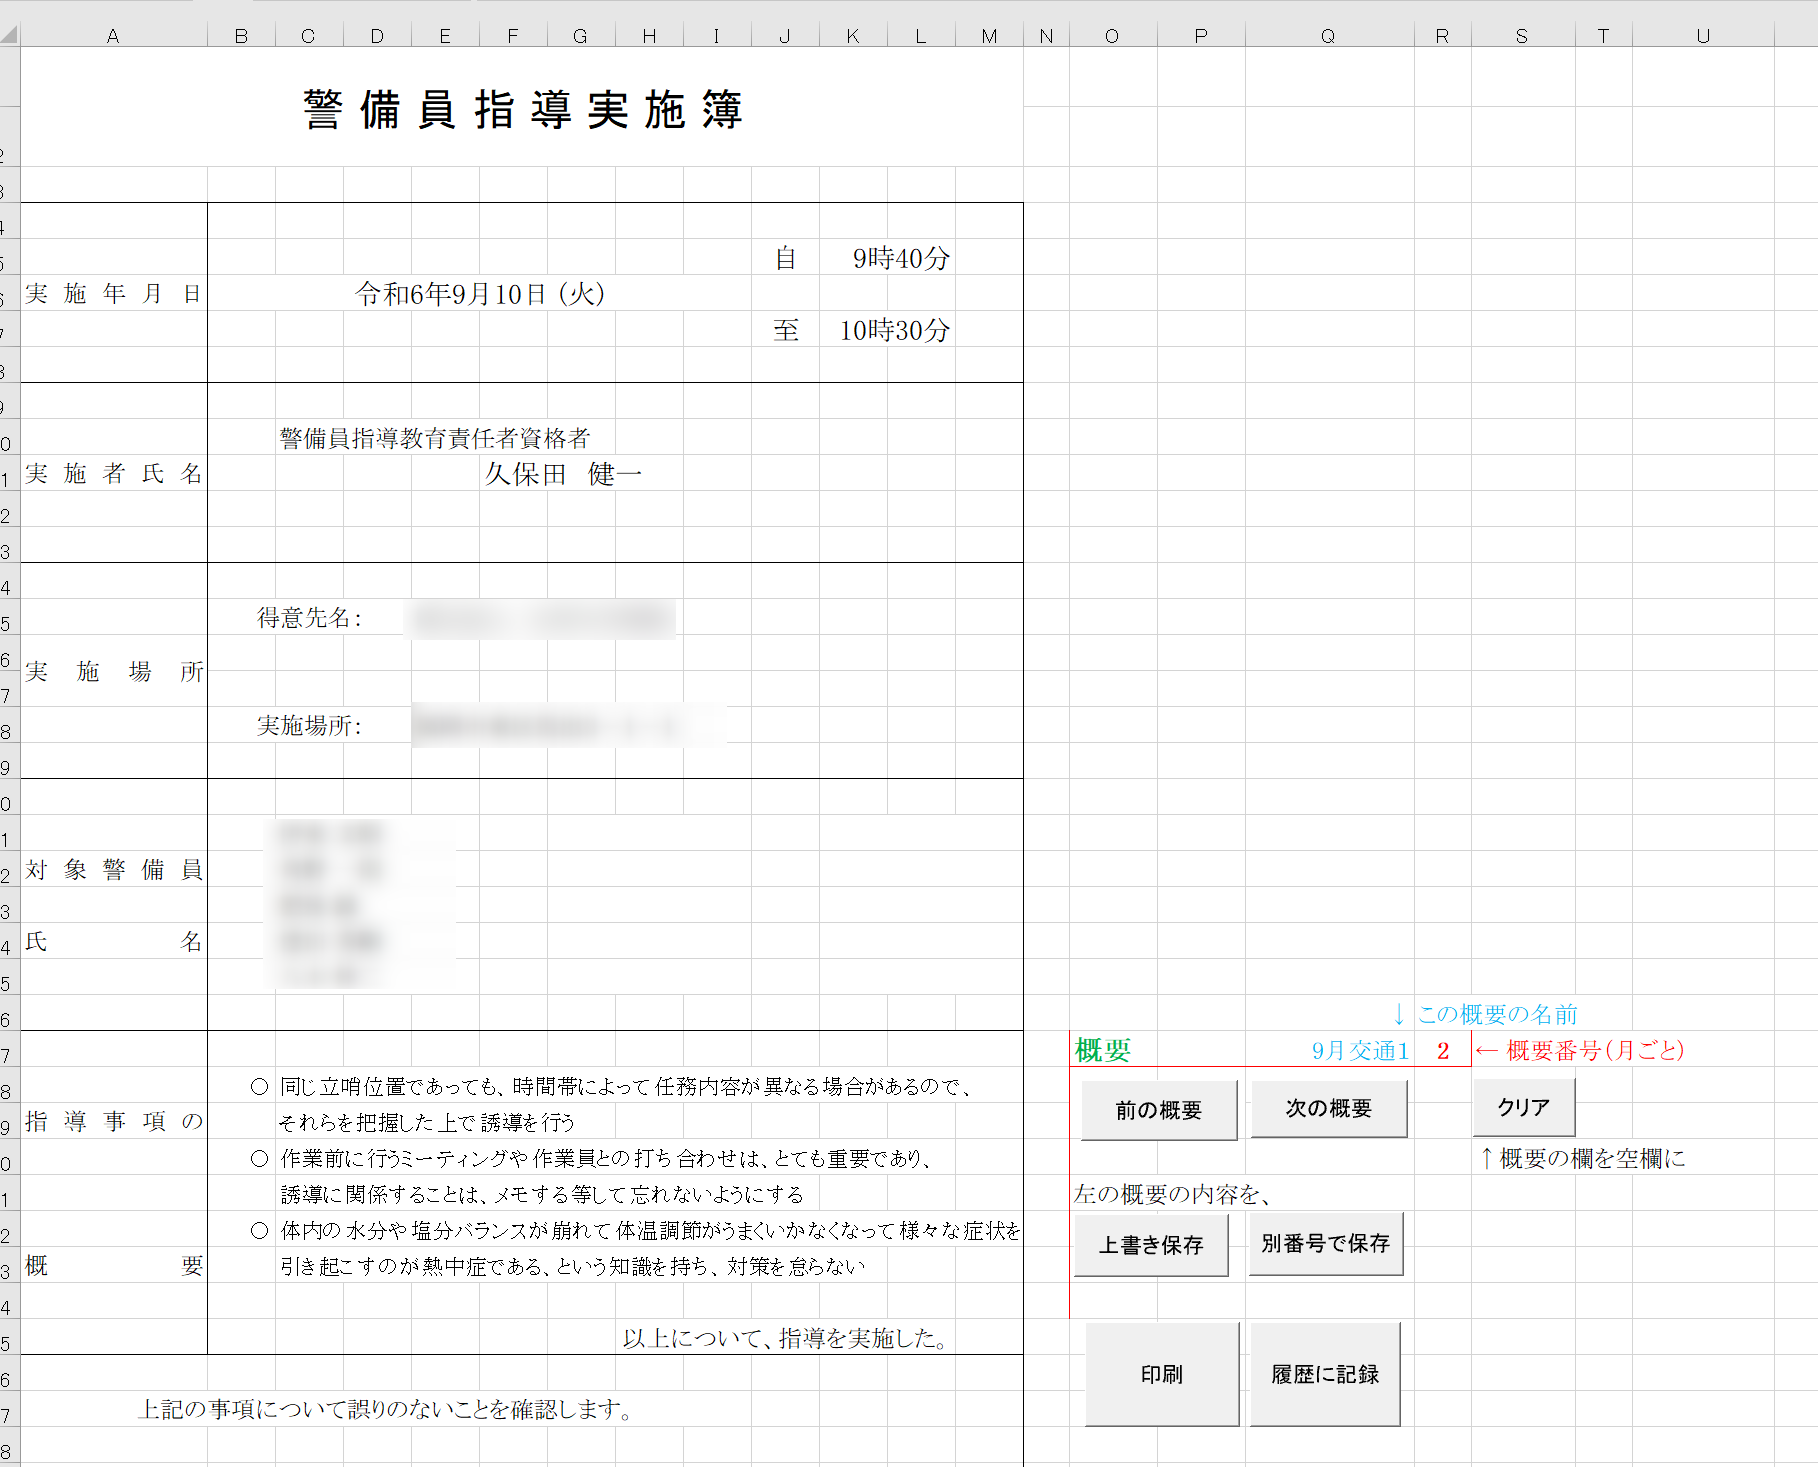Select the column Q header
Viewport: 1818px width, 1467px height.
click(x=1328, y=36)
